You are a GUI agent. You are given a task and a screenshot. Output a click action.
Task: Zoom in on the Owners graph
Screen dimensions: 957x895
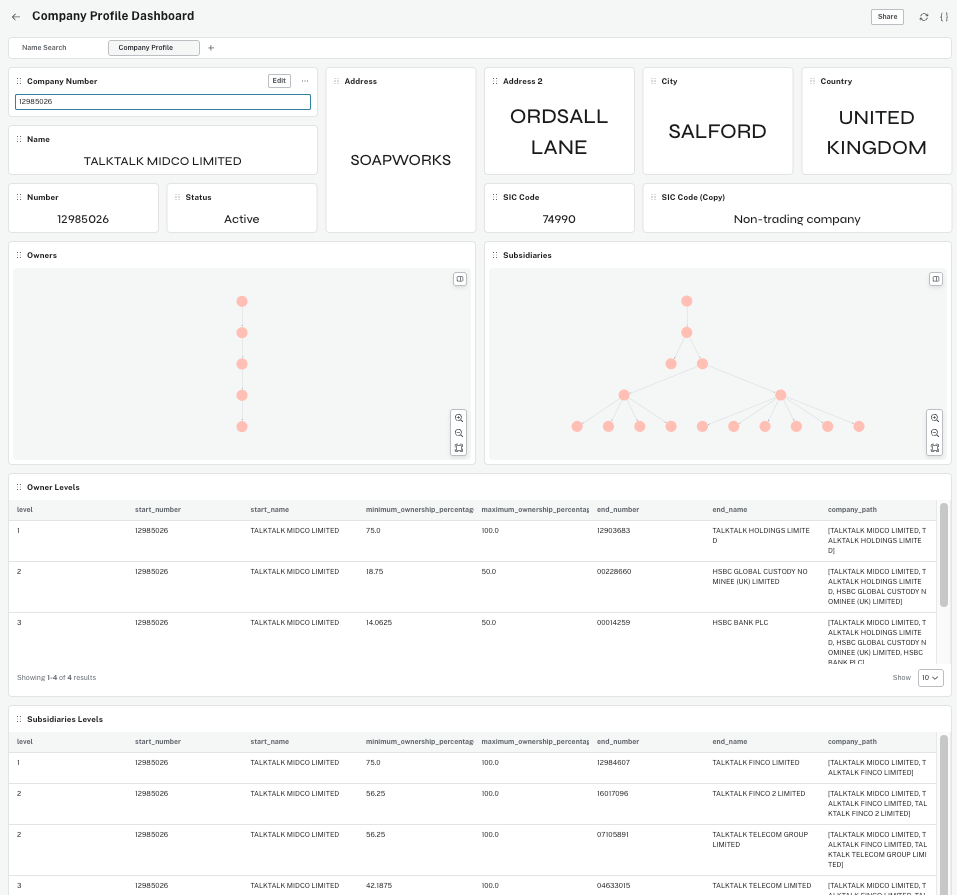point(459,418)
